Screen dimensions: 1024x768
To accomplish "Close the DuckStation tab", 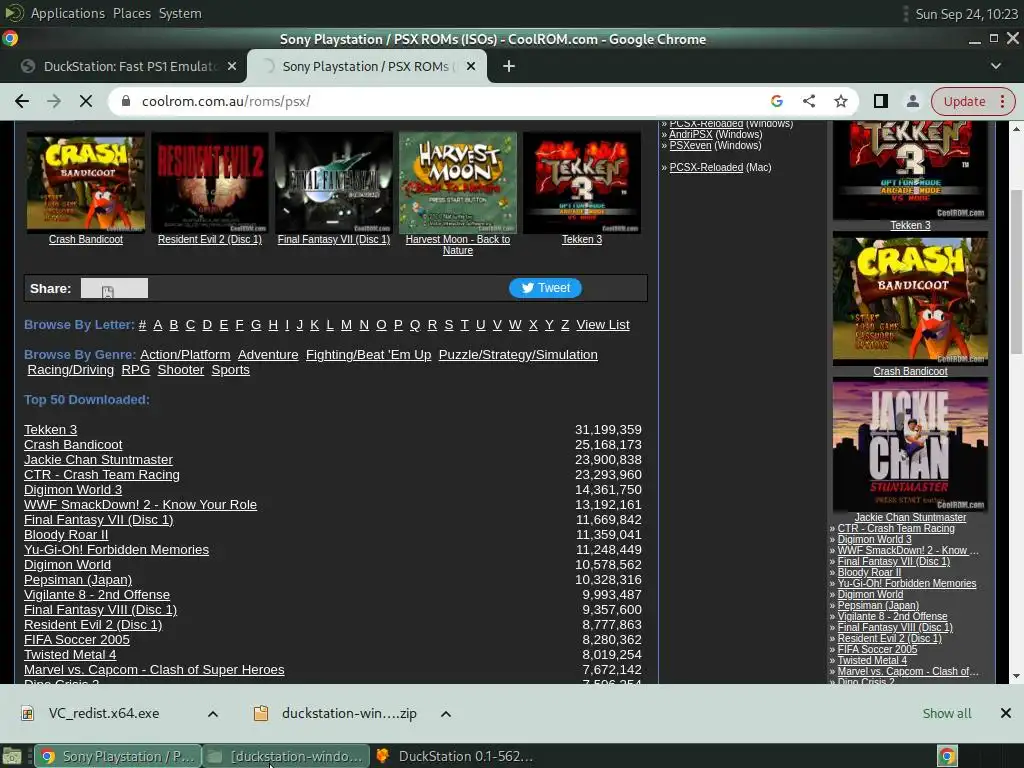I will point(231,66).
